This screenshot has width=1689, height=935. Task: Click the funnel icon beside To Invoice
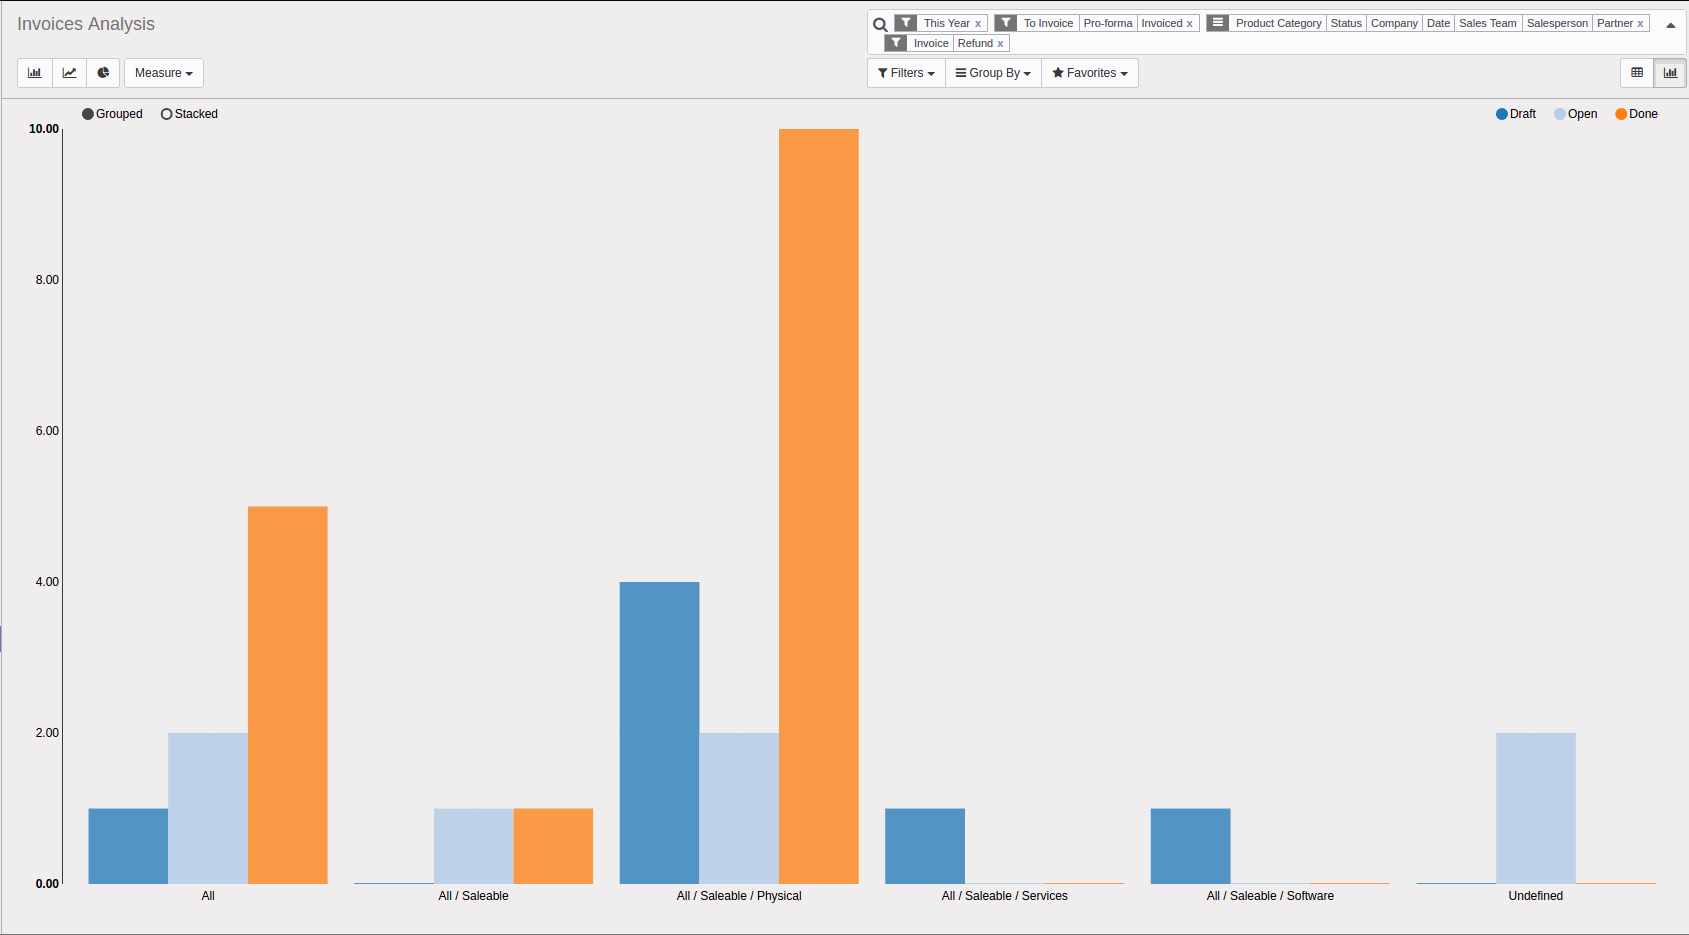[1006, 23]
